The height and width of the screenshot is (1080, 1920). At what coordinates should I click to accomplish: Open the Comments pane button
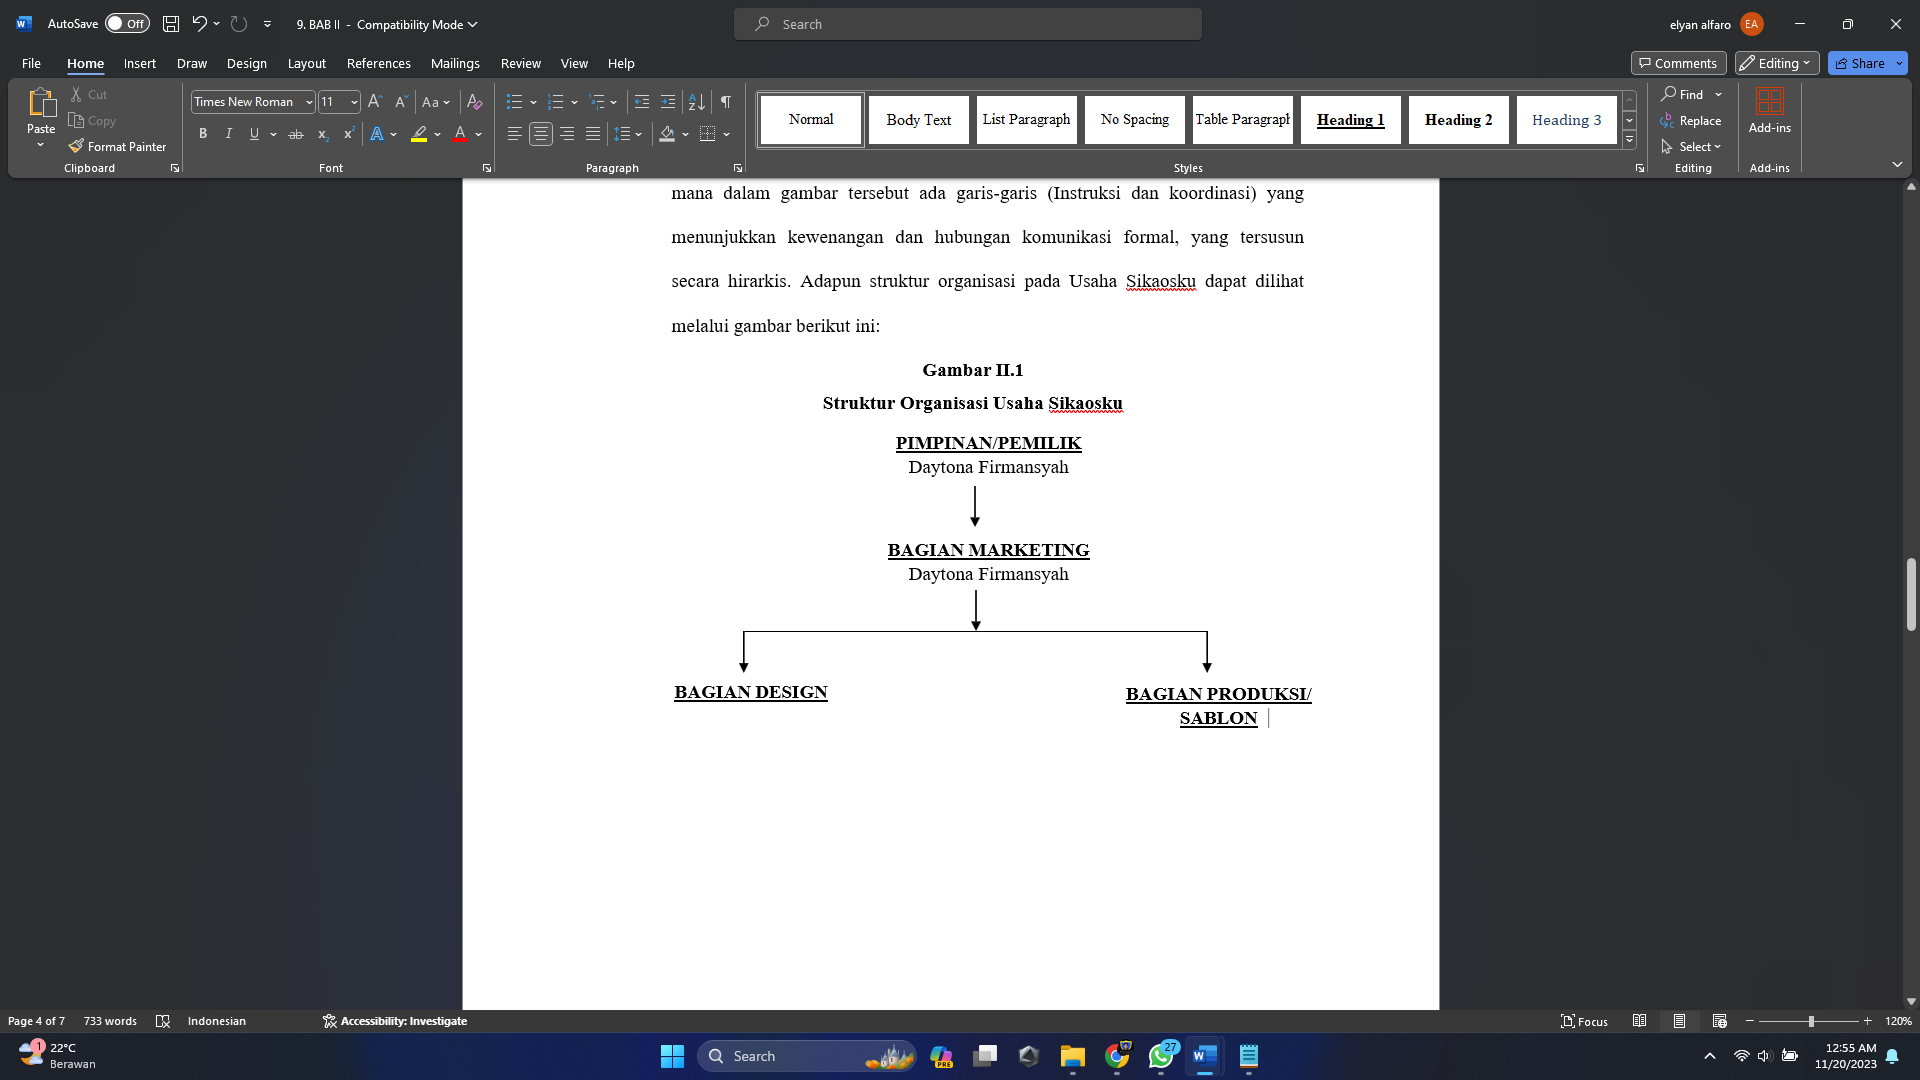click(x=1679, y=63)
